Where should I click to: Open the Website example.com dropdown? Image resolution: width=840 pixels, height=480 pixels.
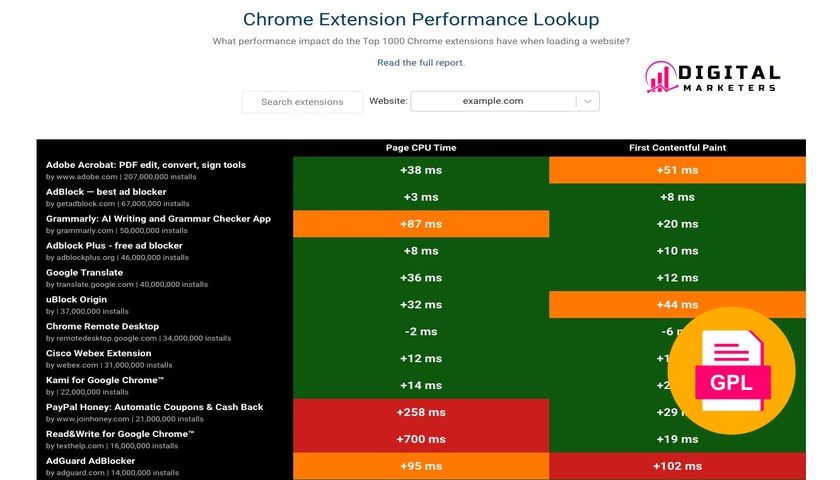505,101
